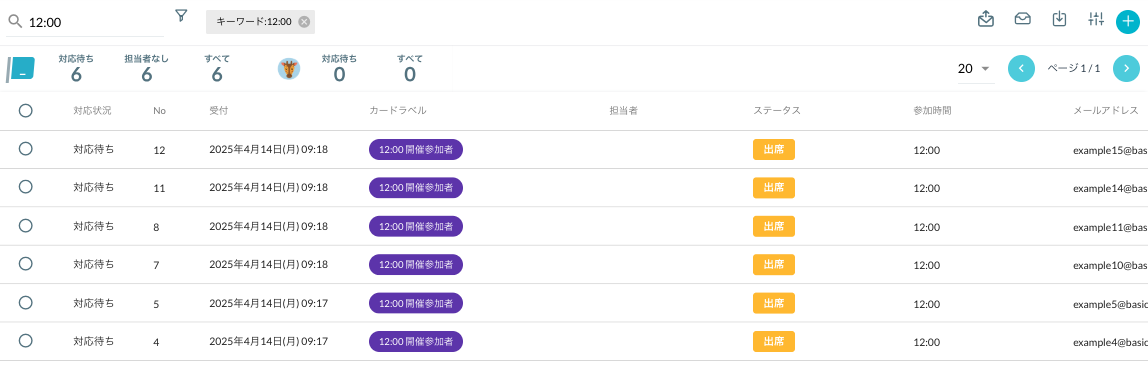
Task: Select the row checkbox for No 4
Action: (26, 340)
